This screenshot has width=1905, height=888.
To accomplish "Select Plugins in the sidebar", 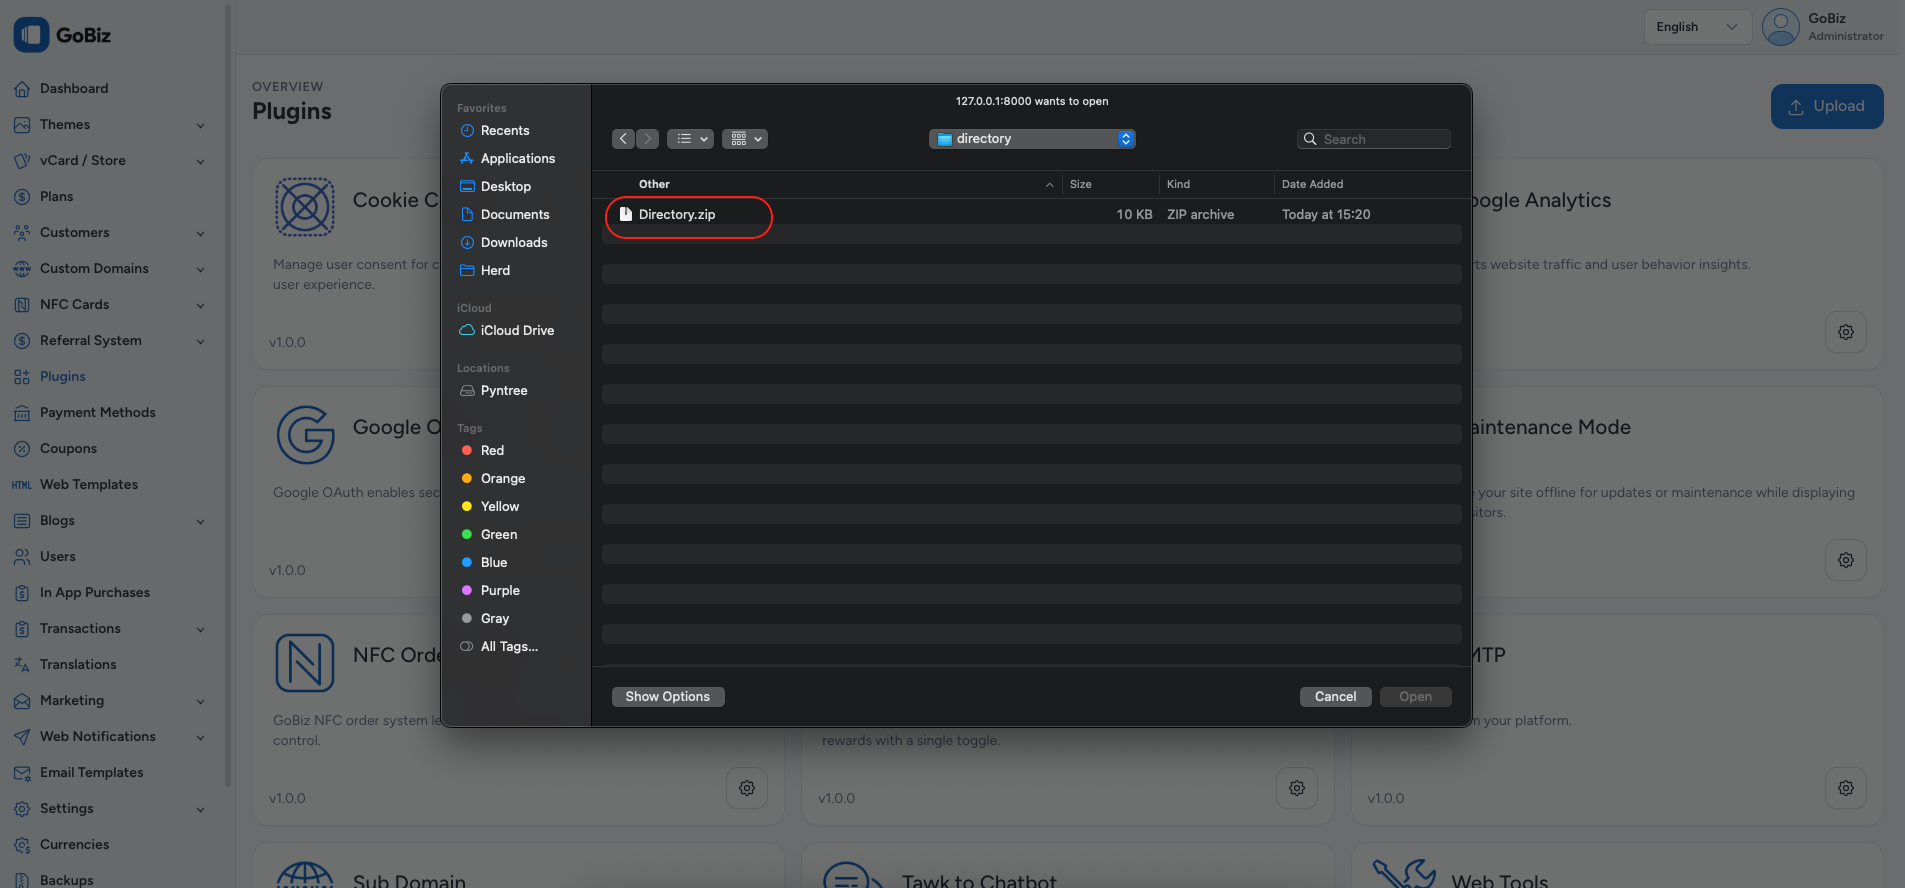I will coord(63,376).
